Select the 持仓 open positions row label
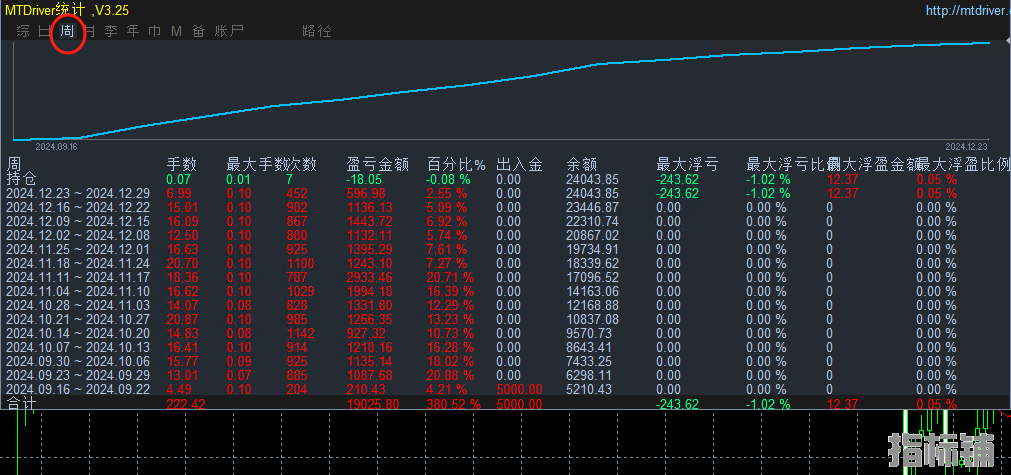Image resolution: width=1011 pixels, height=475 pixels. pos(21,179)
